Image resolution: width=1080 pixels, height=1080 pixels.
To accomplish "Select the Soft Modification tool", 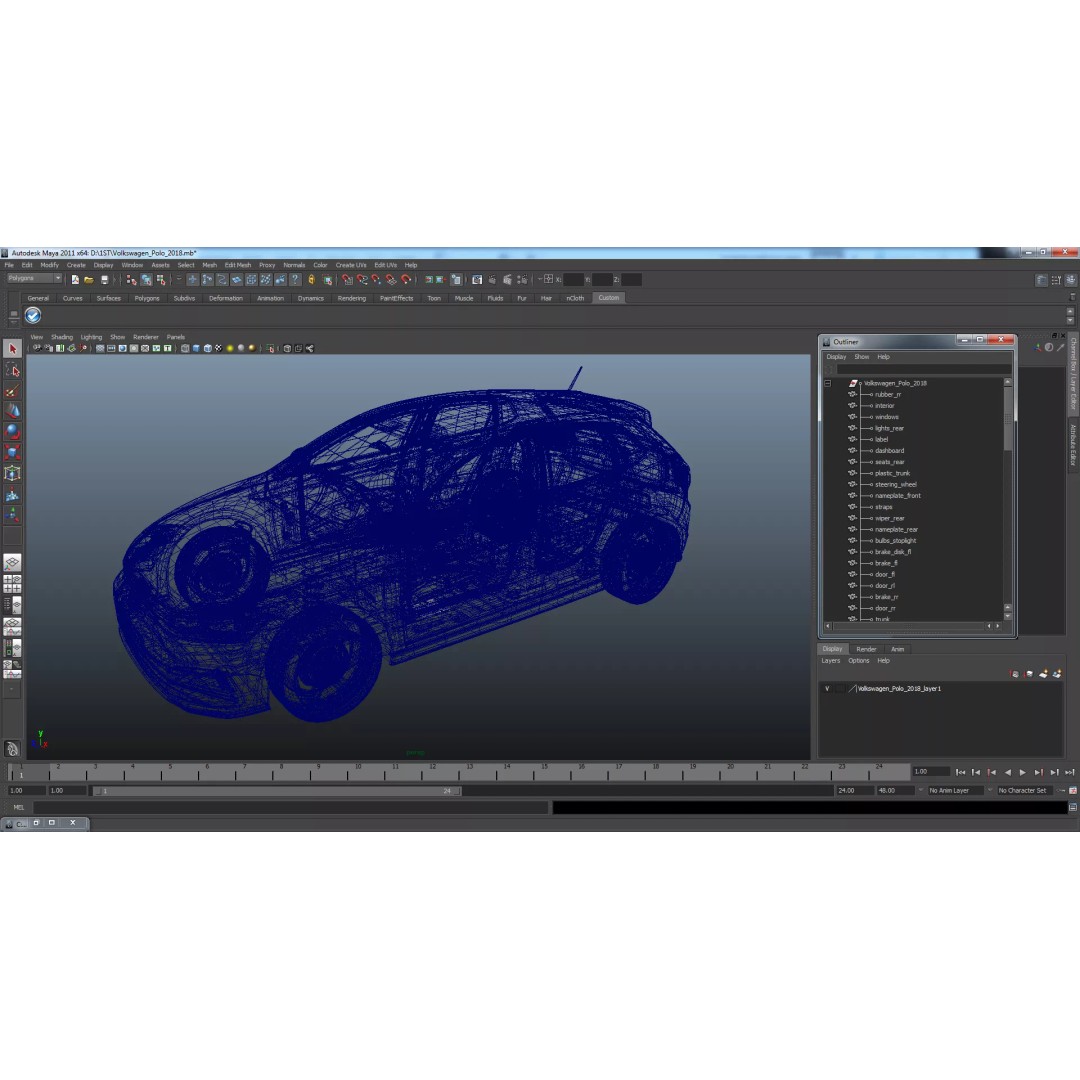I will point(12,494).
